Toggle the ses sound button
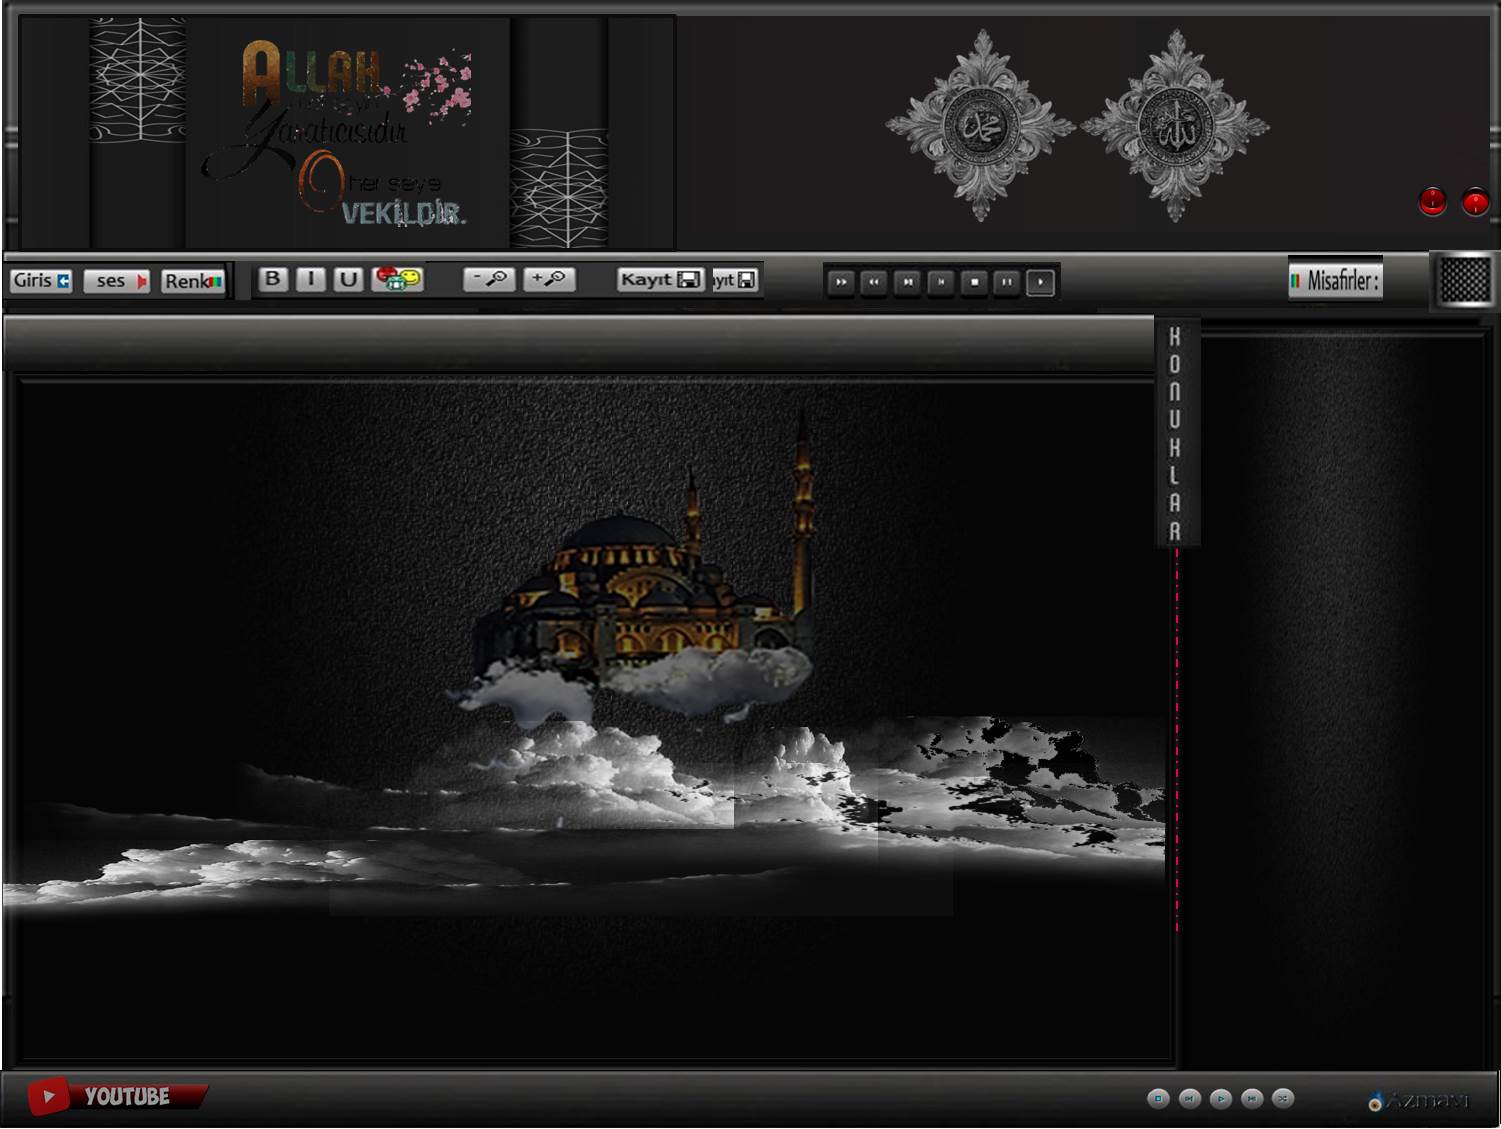The height and width of the screenshot is (1129, 1501). [x=116, y=281]
